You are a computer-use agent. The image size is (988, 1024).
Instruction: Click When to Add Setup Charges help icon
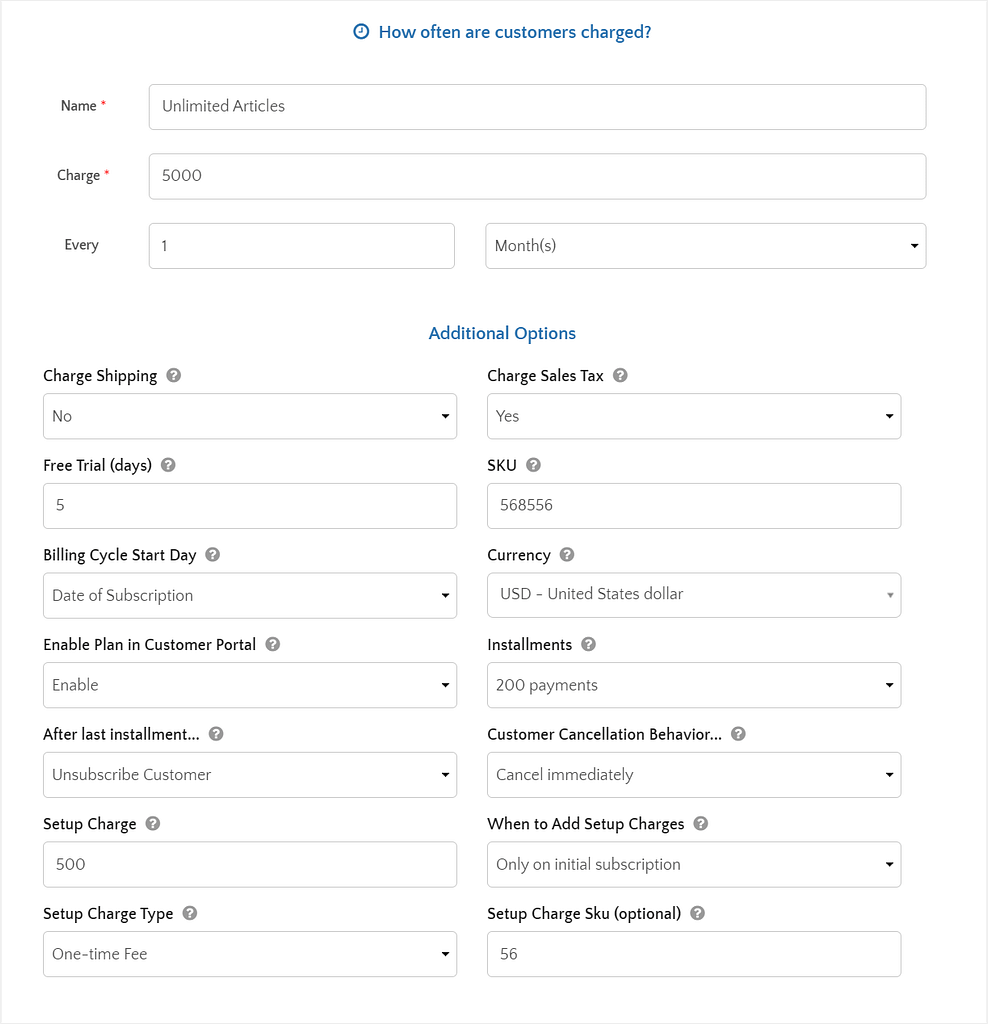tap(701, 824)
